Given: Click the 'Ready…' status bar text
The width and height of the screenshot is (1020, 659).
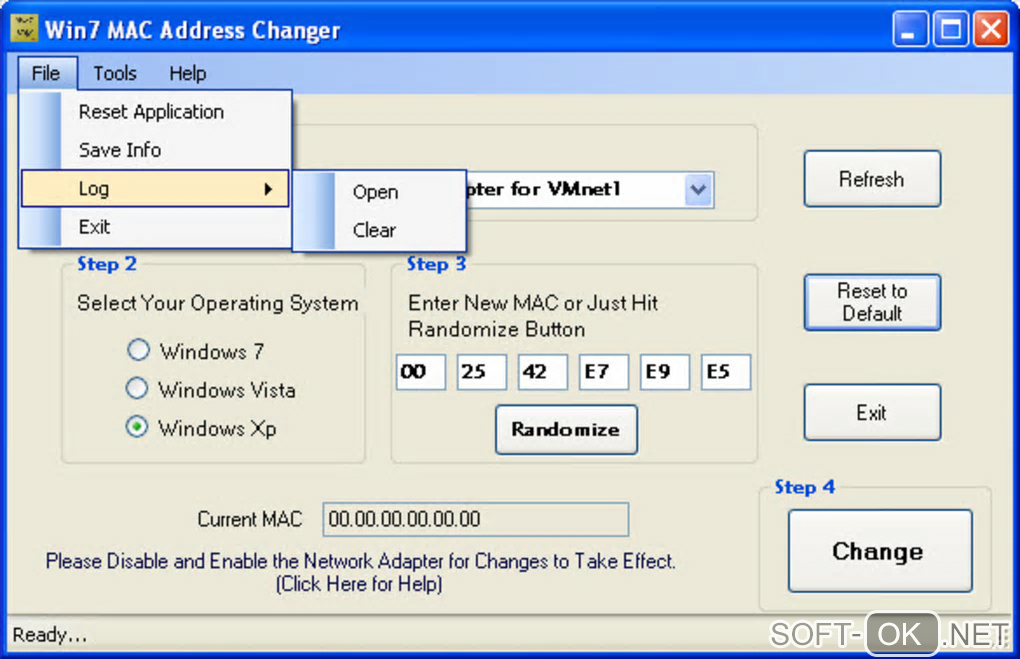Looking at the screenshot, I should 49,634.
